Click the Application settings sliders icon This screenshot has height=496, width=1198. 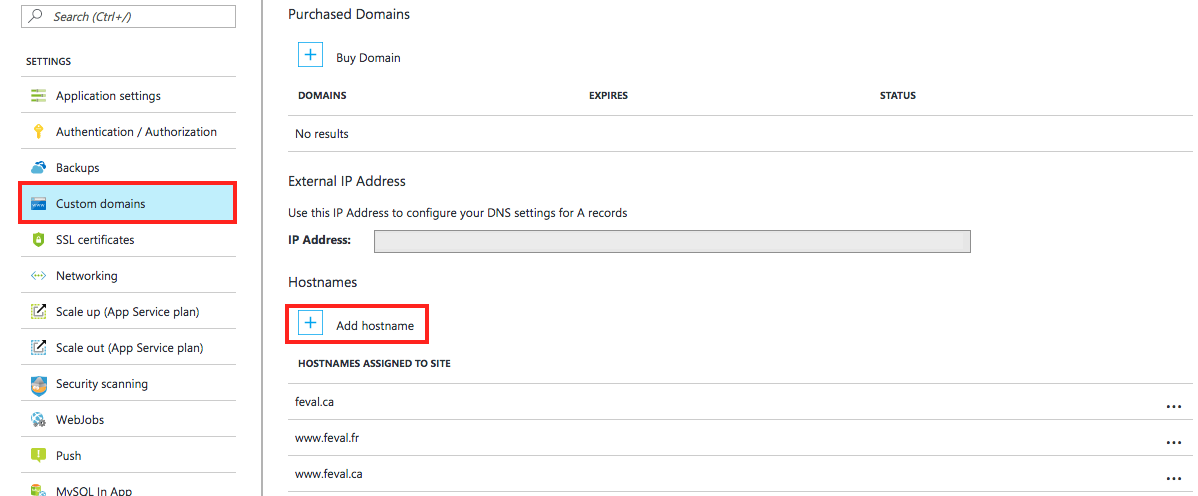tap(39, 96)
